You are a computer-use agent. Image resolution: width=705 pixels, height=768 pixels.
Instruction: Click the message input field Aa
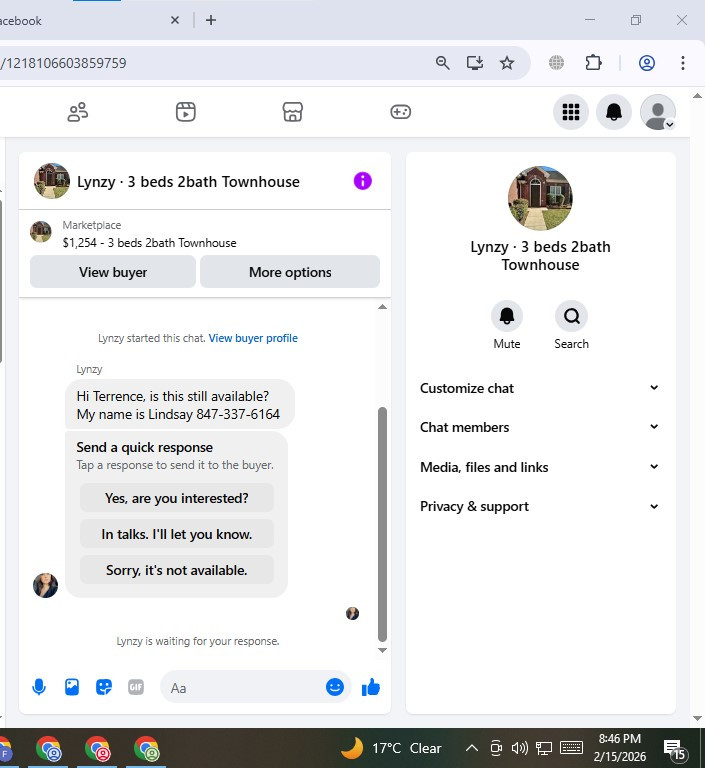243,688
